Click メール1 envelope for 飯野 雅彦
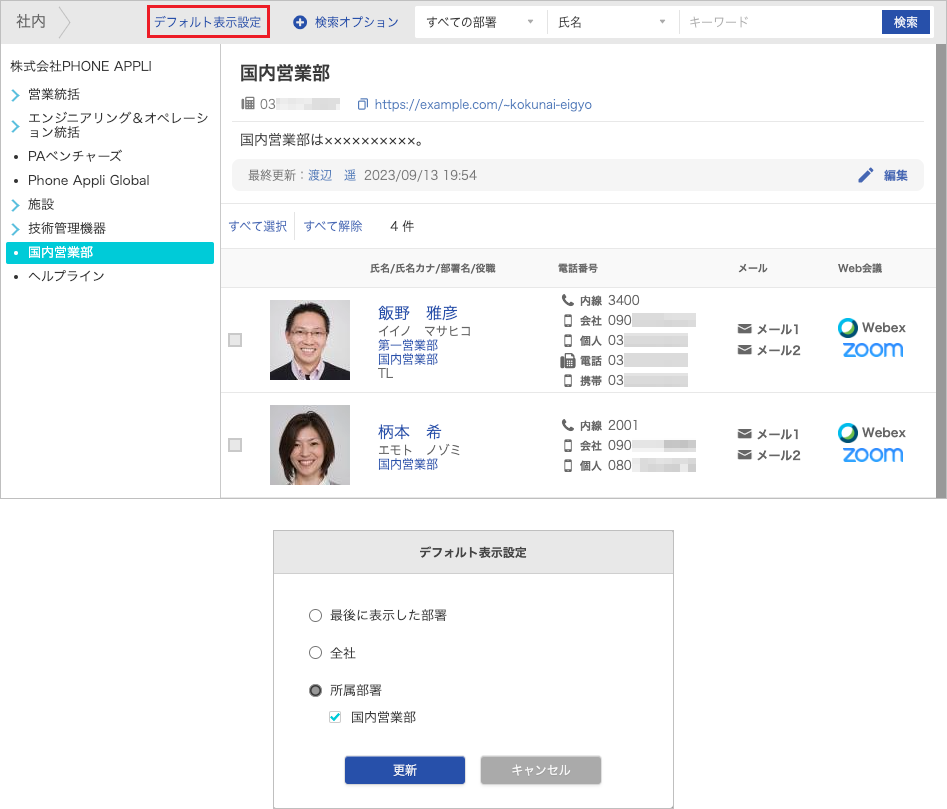The image size is (947, 809). pos(744,329)
